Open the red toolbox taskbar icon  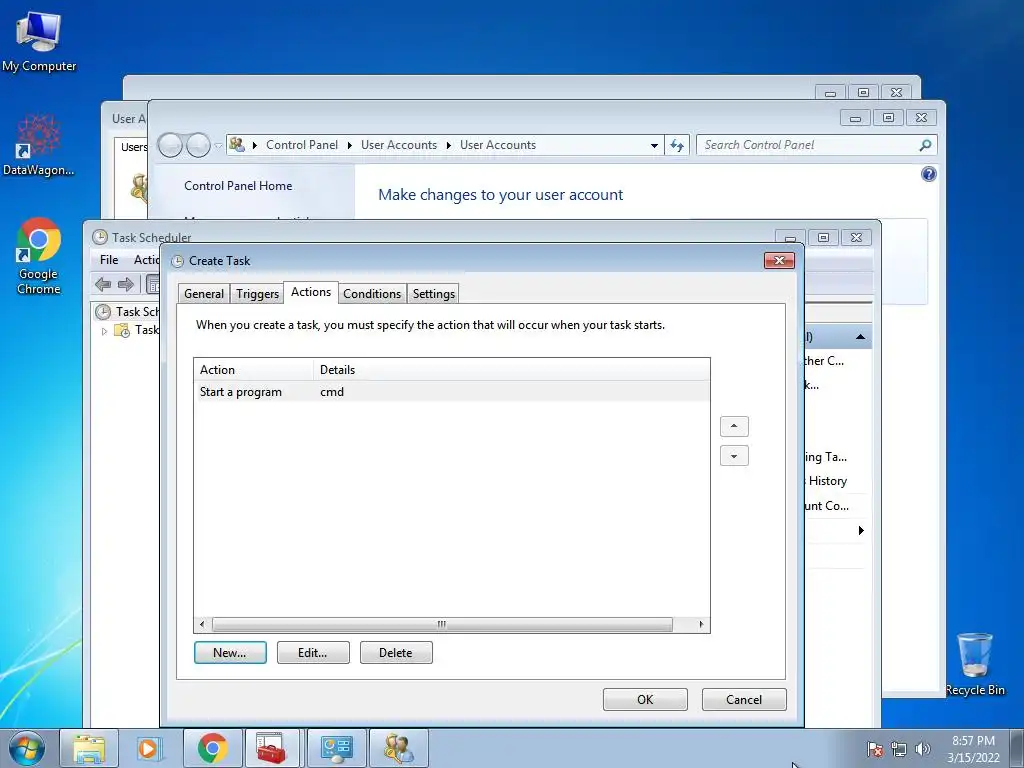(x=272, y=748)
